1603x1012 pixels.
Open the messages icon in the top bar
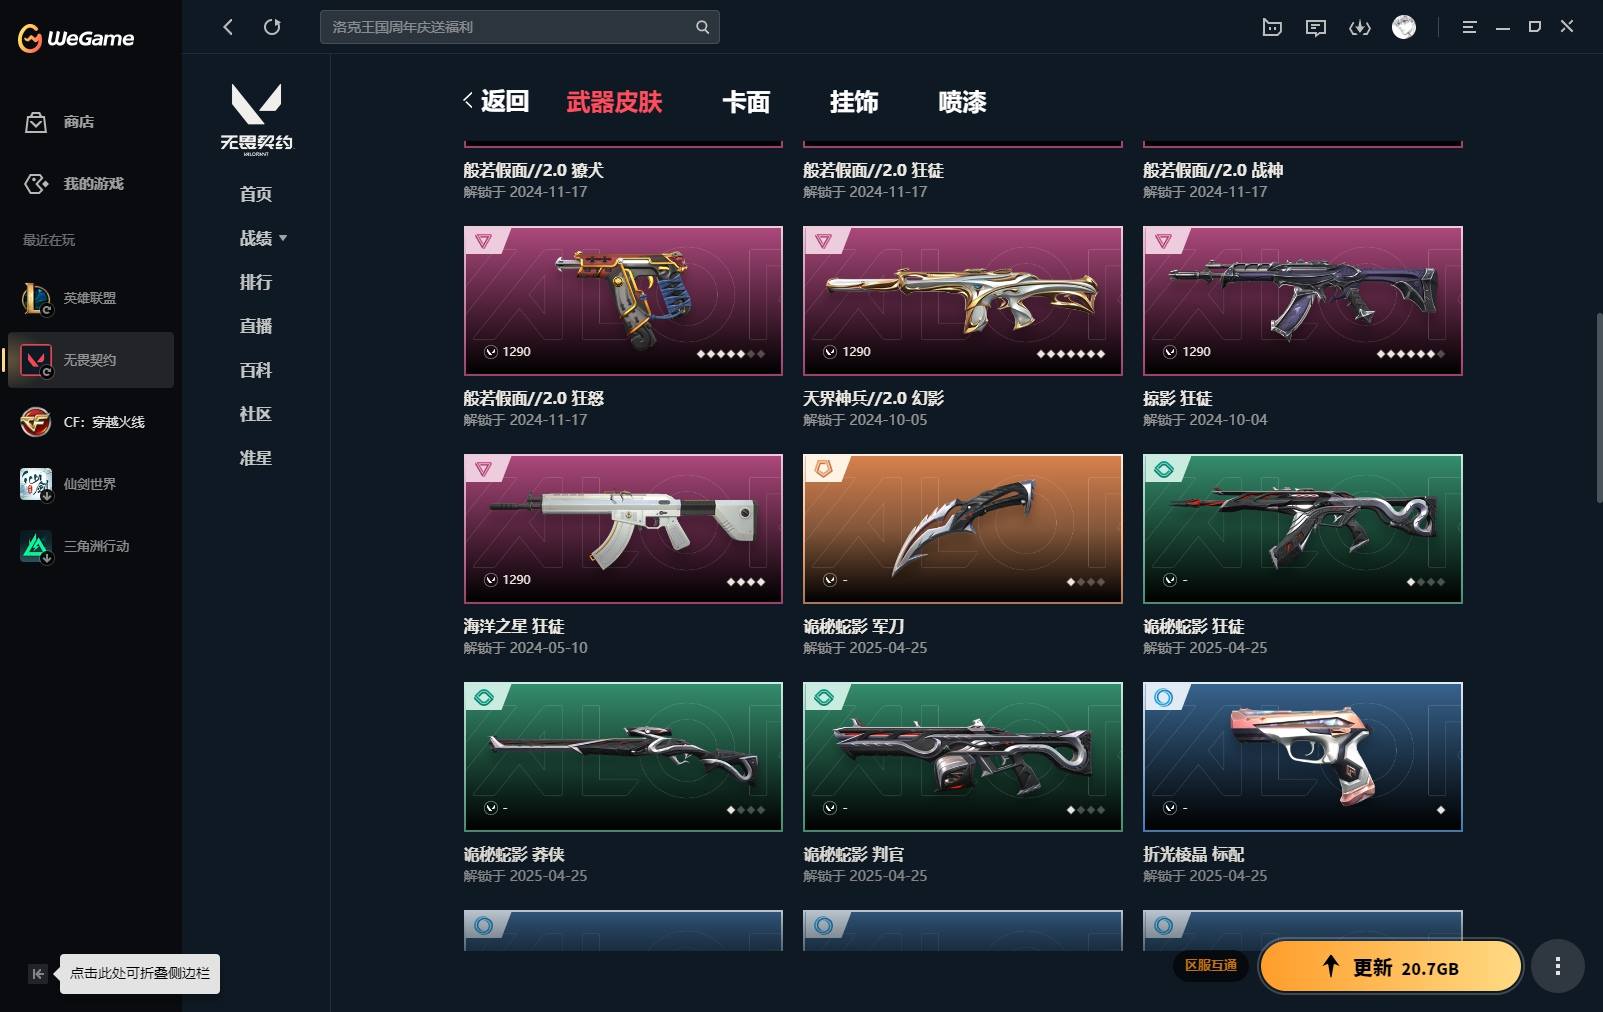click(1316, 27)
